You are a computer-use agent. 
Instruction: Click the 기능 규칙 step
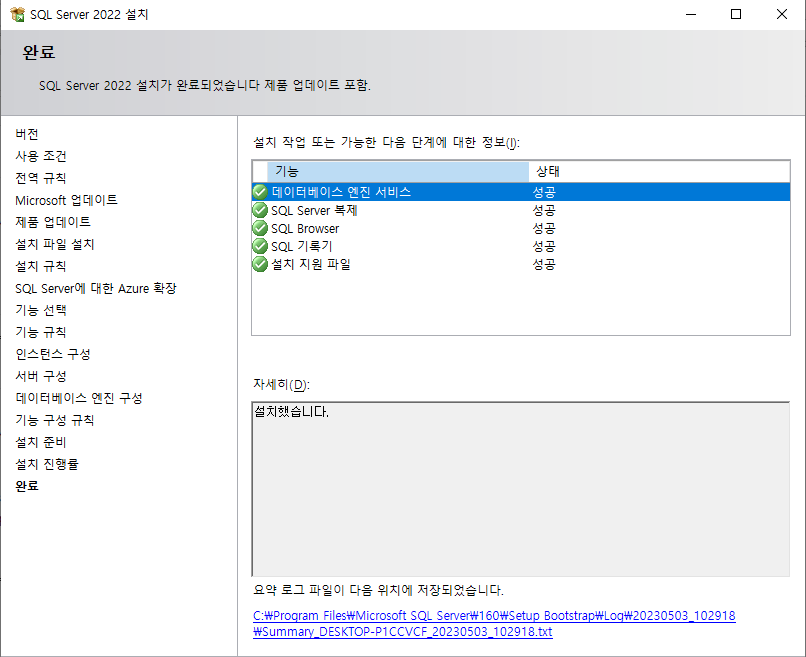point(41,332)
